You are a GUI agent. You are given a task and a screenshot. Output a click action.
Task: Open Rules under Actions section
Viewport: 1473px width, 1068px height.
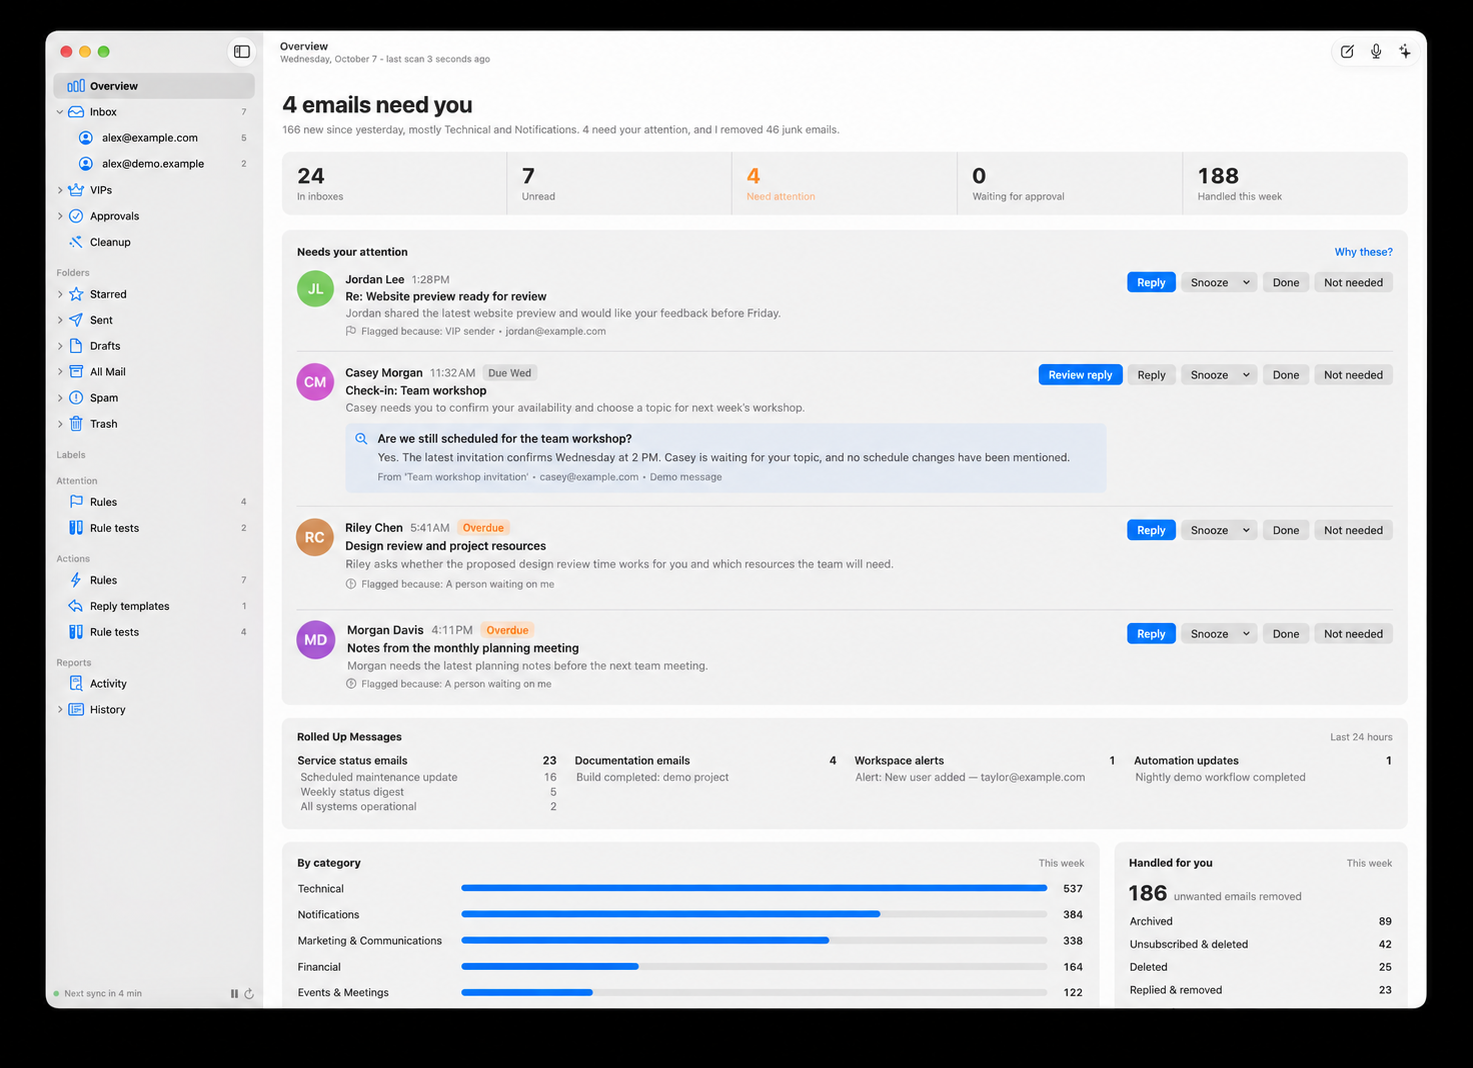point(153,580)
